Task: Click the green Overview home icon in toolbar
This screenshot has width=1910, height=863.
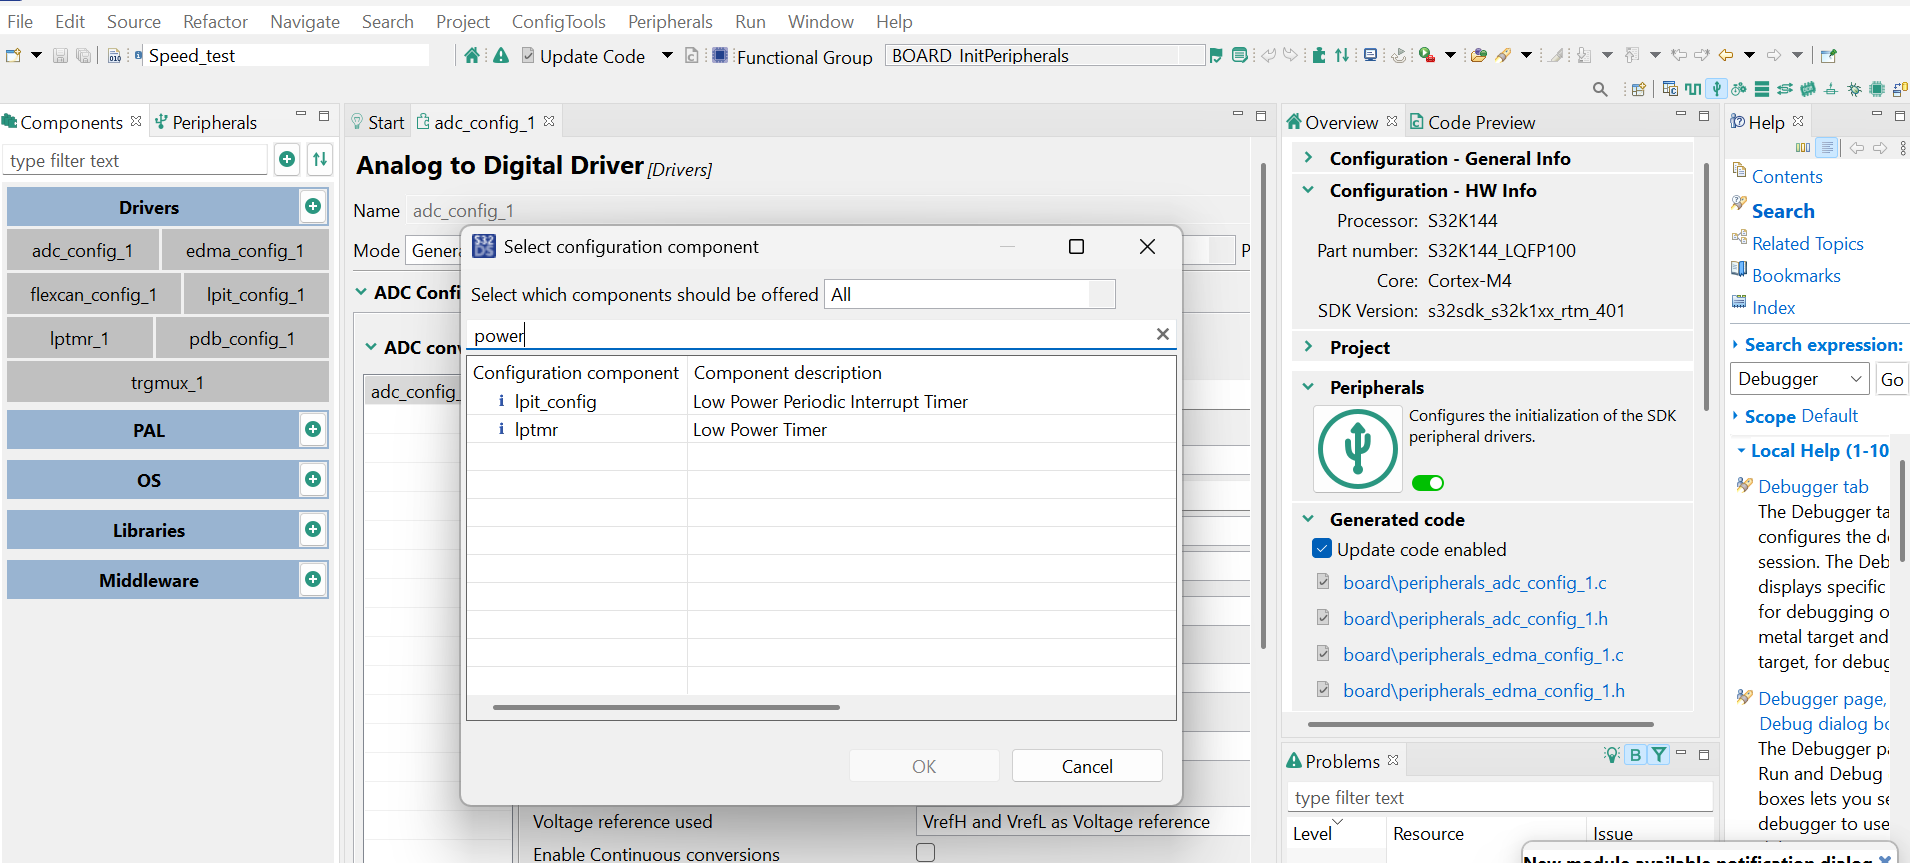Action: pos(472,56)
